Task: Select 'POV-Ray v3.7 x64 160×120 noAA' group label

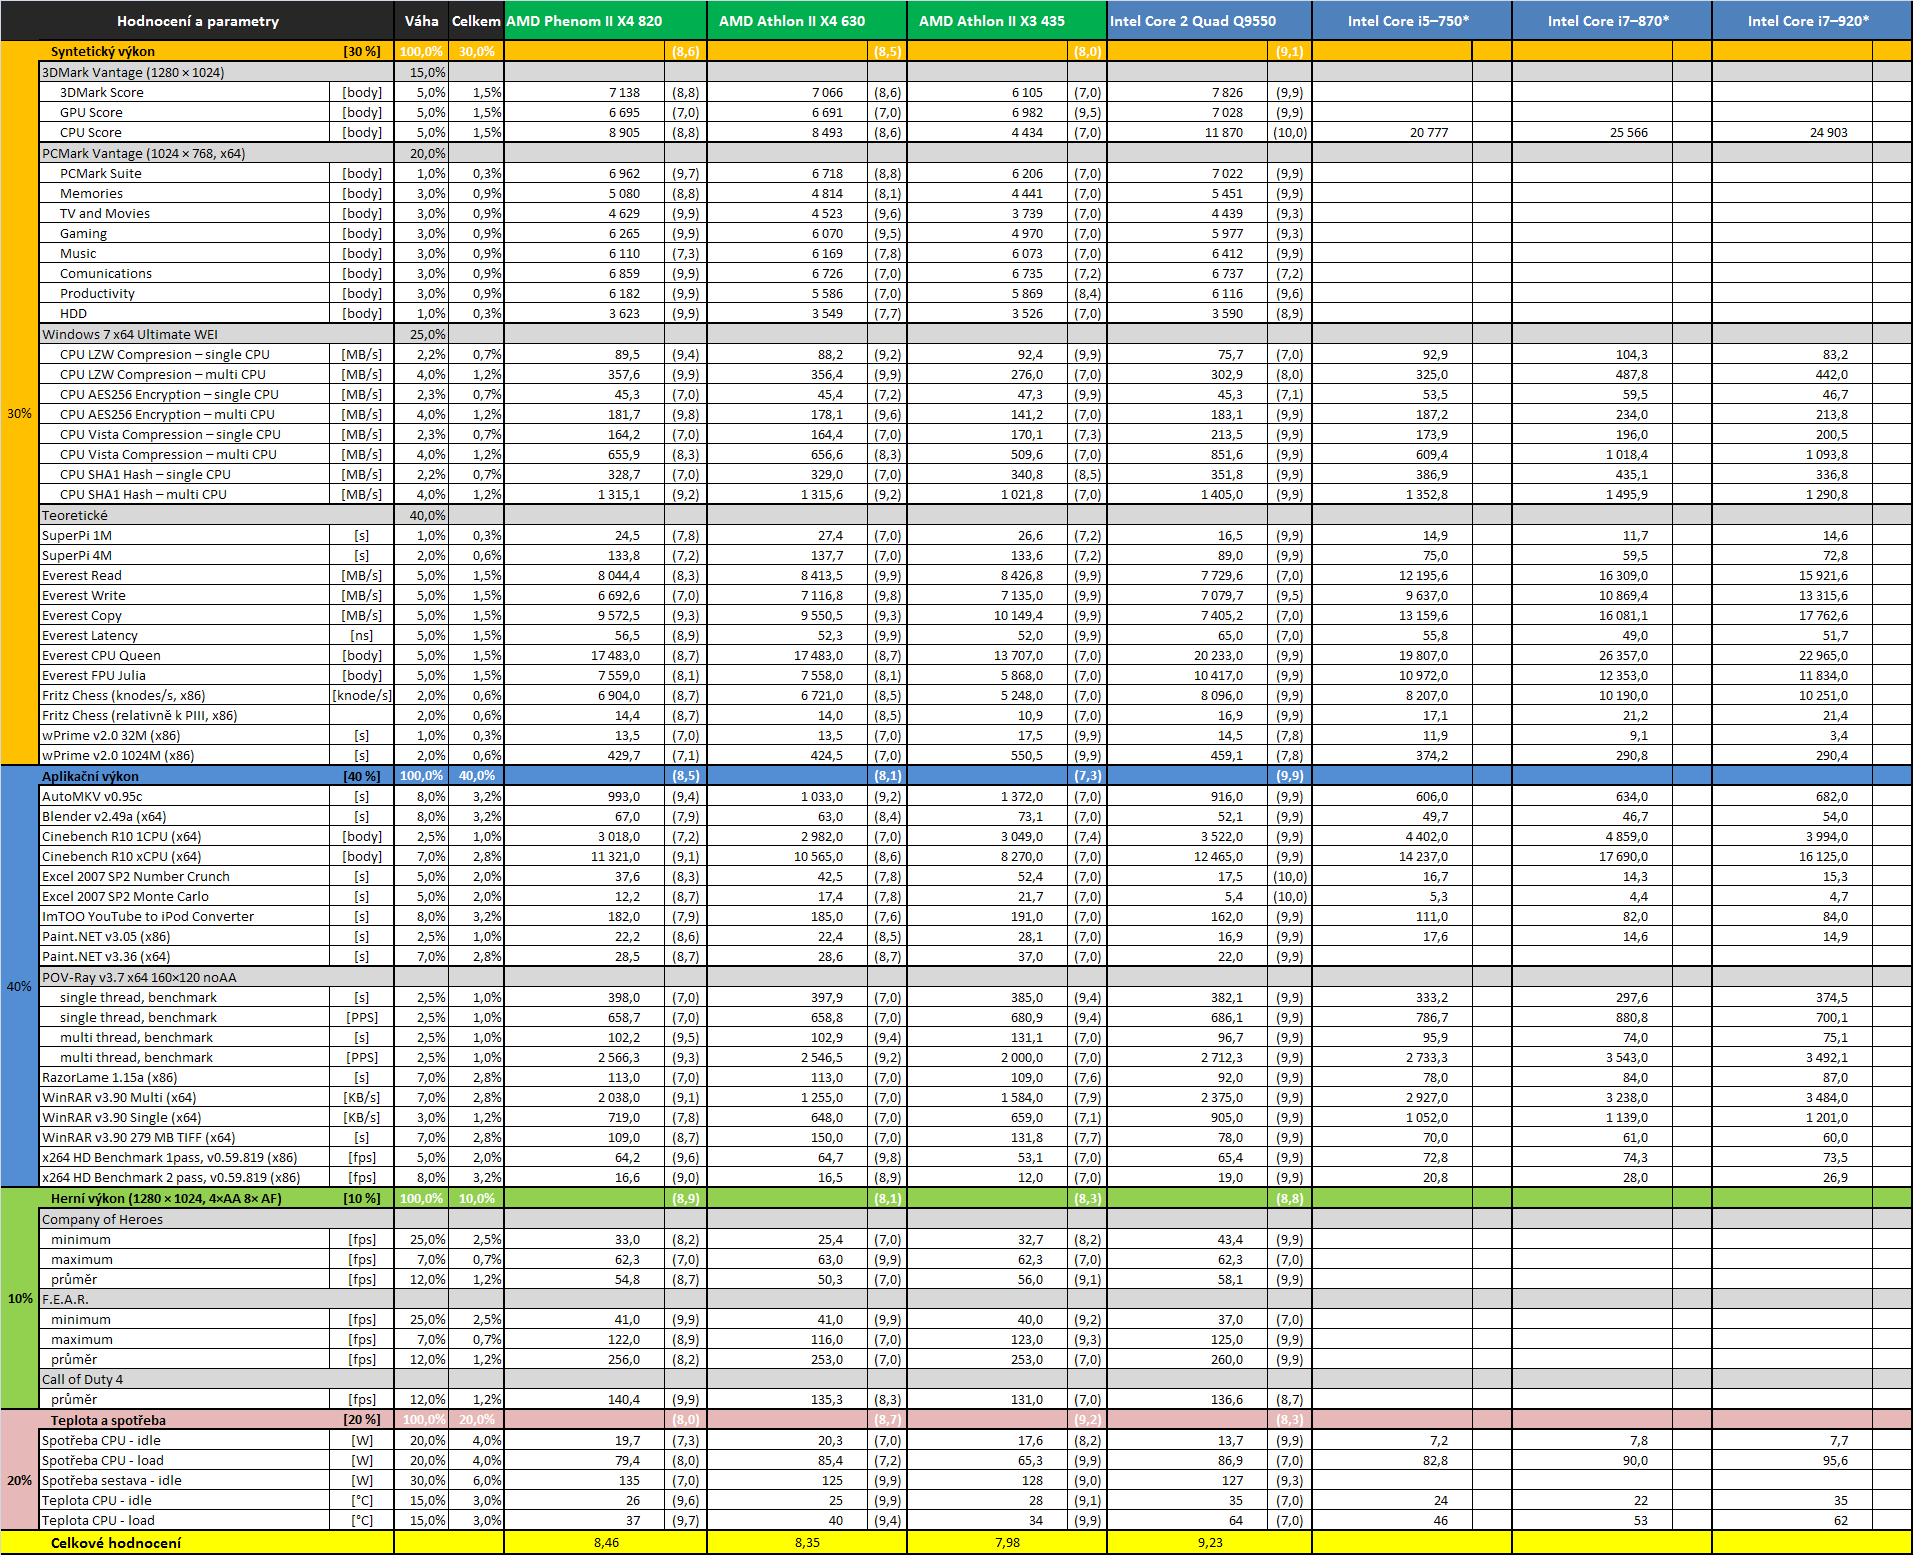Action: pos(139,977)
